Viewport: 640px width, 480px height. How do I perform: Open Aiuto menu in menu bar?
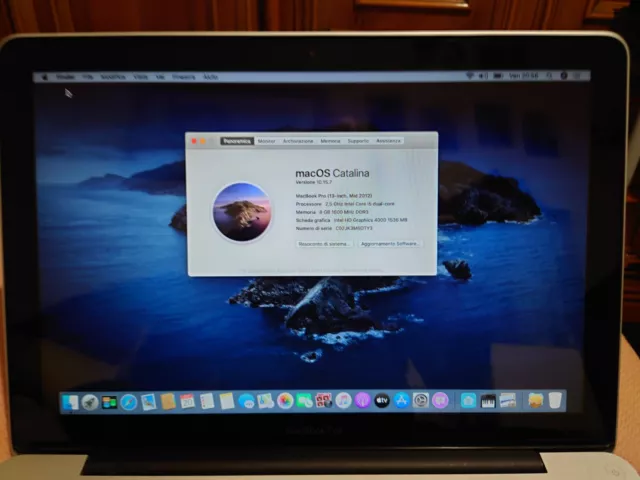click(x=211, y=77)
